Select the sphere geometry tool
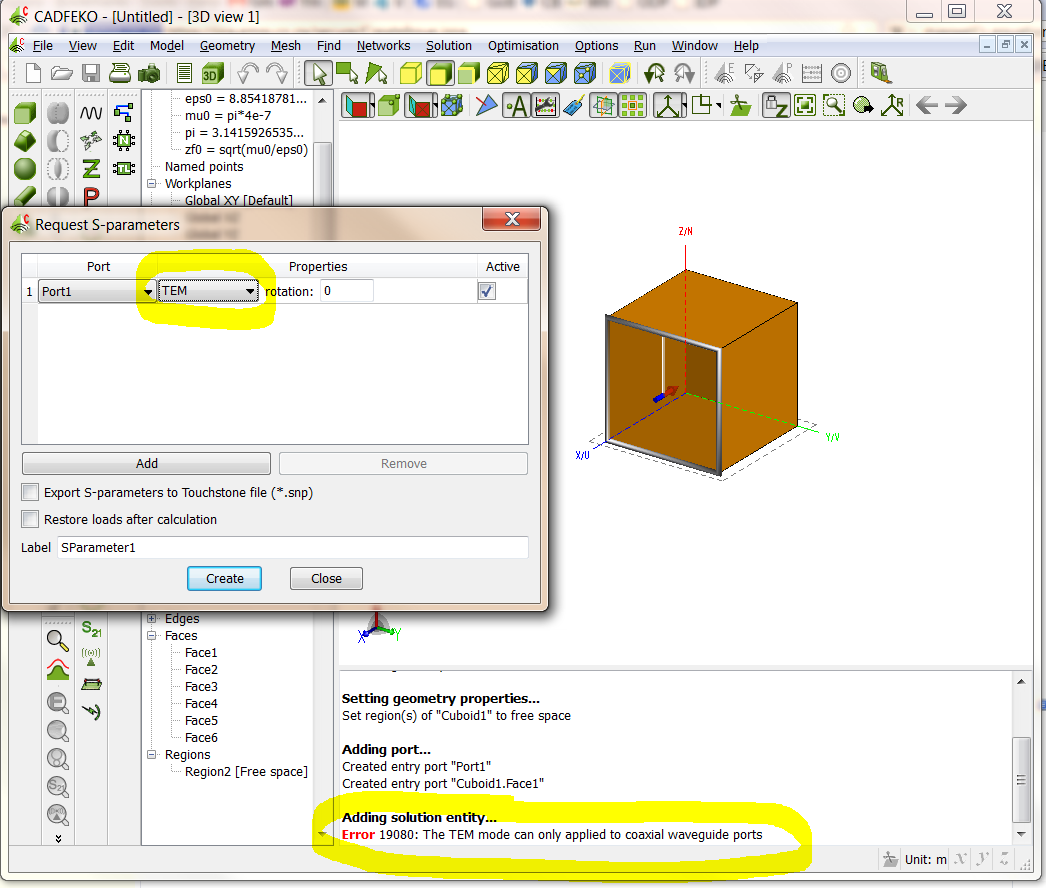Image resolution: width=1046 pixels, height=888 pixels. 25,168
